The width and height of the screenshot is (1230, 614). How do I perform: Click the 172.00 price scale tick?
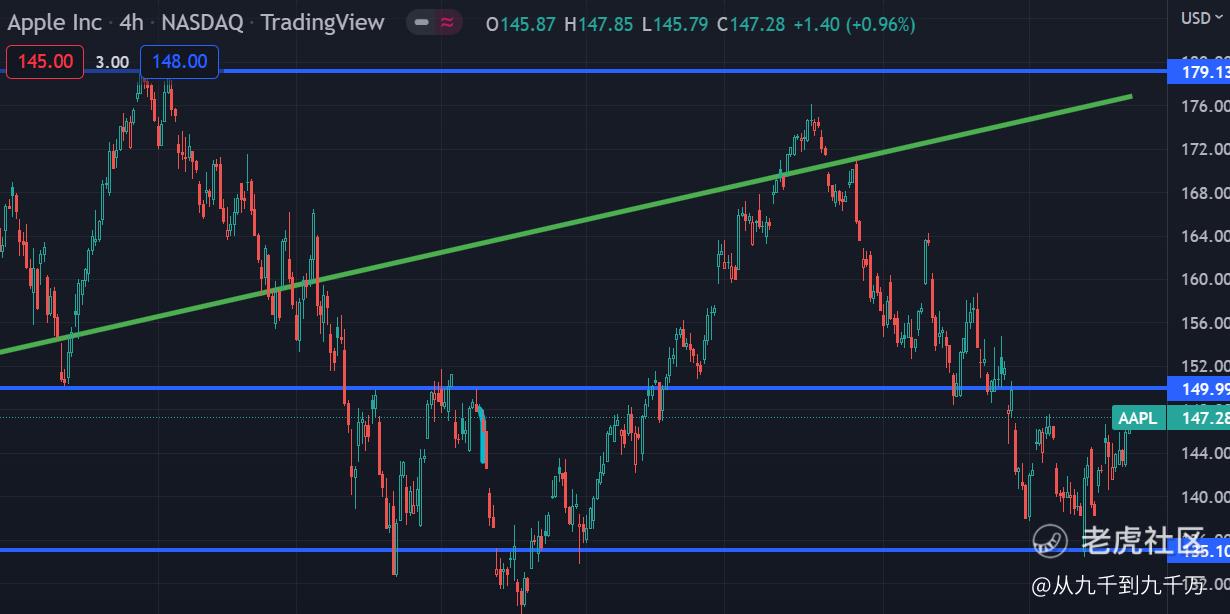pos(1205,149)
